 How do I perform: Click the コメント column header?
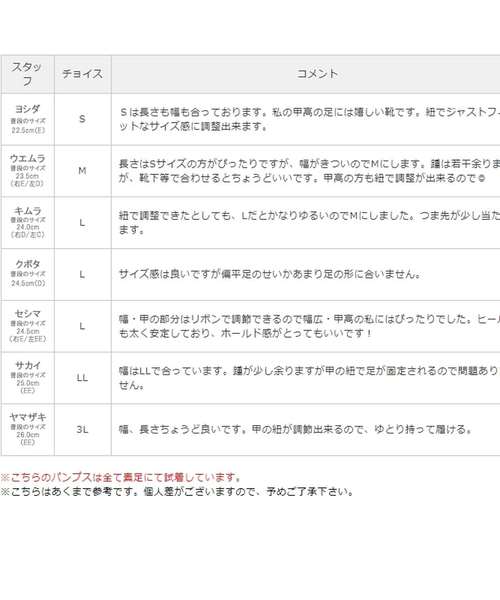click(x=317, y=74)
